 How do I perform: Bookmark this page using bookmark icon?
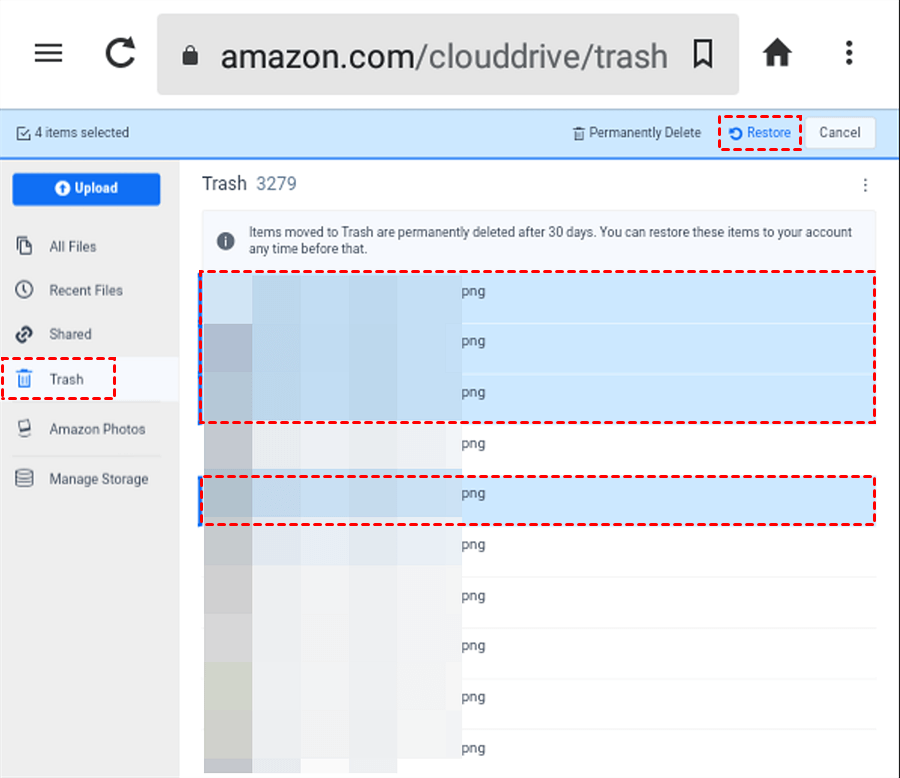tap(703, 54)
